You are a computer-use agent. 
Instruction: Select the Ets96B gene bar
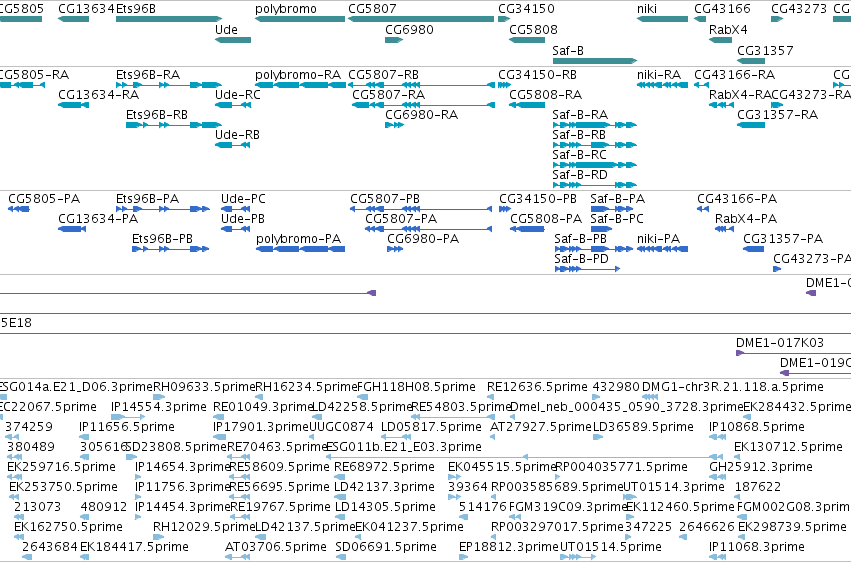(169, 19)
